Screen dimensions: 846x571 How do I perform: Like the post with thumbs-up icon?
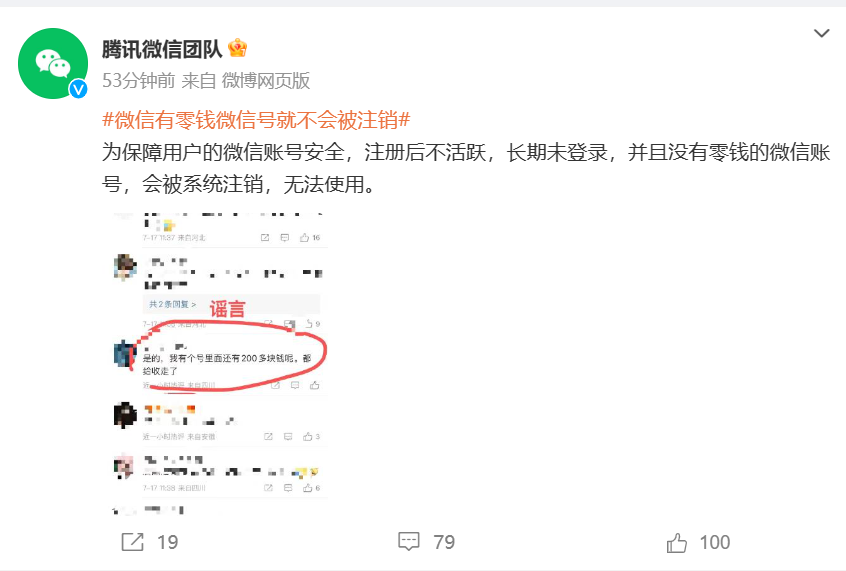click(677, 542)
